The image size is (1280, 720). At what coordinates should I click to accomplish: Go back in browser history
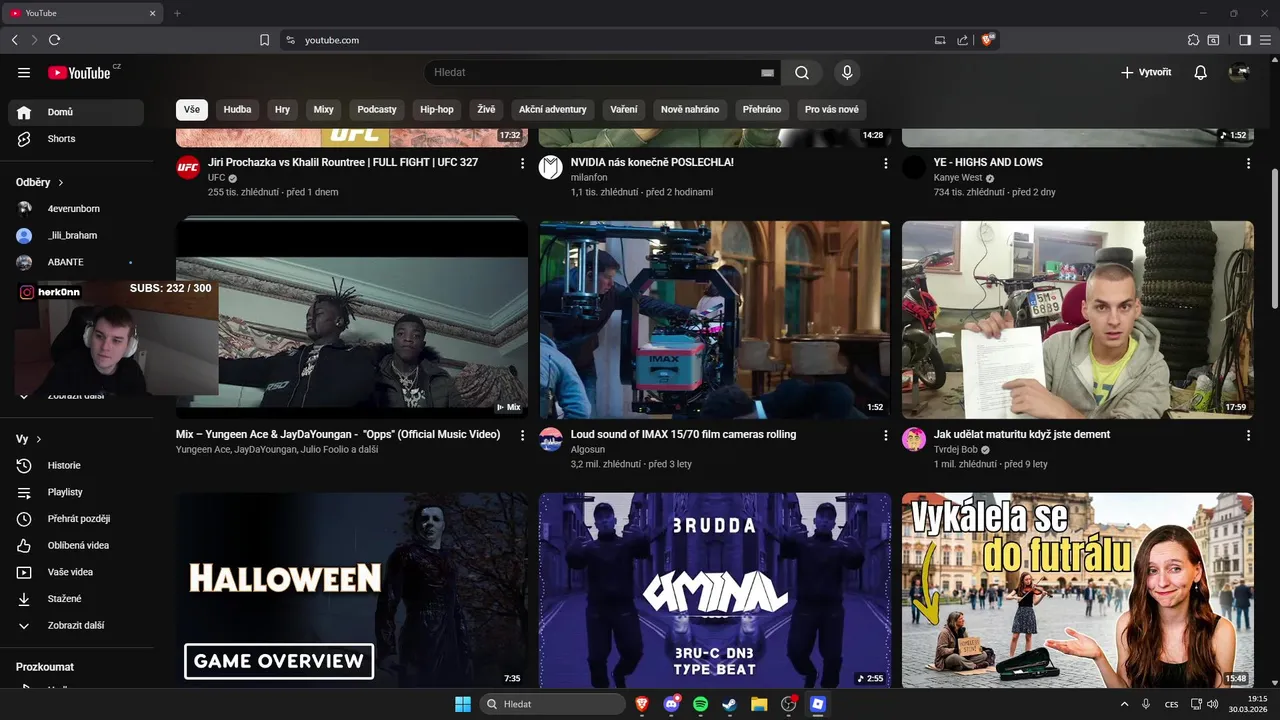click(14, 40)
